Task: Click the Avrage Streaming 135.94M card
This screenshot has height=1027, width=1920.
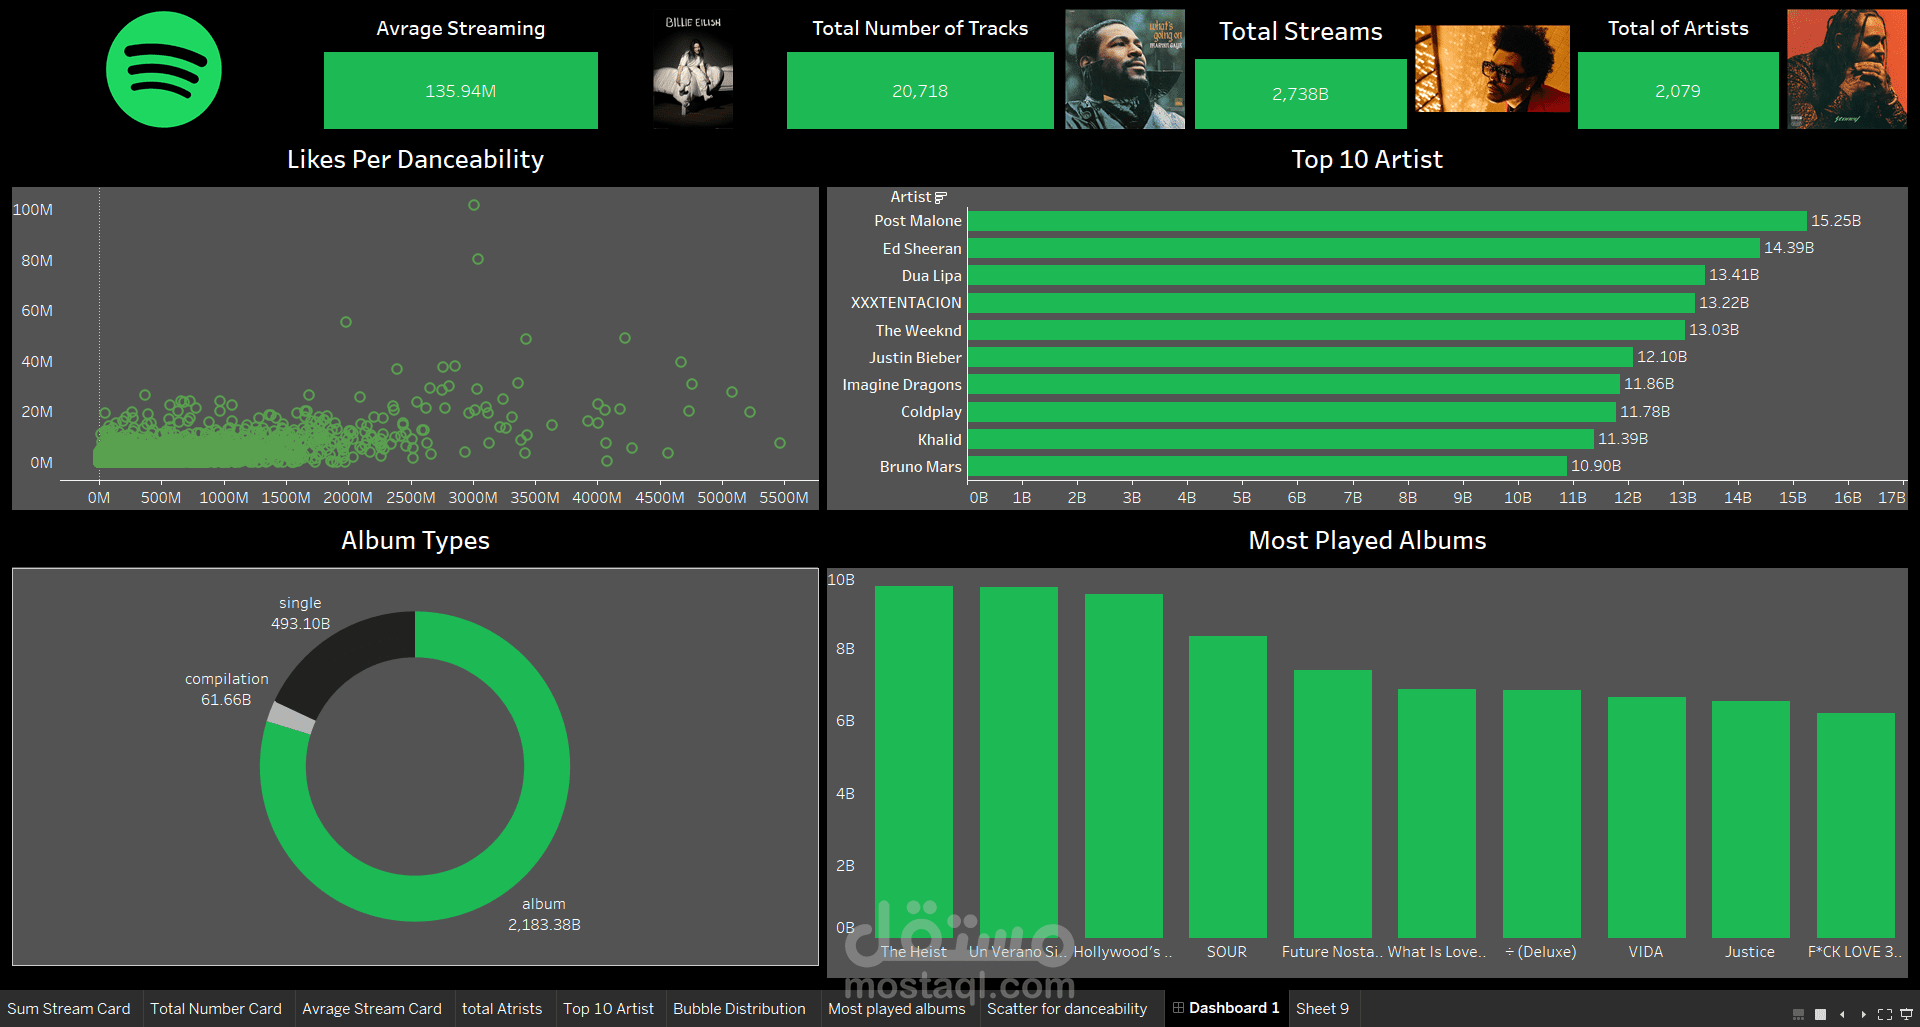Action: point(461,91)
